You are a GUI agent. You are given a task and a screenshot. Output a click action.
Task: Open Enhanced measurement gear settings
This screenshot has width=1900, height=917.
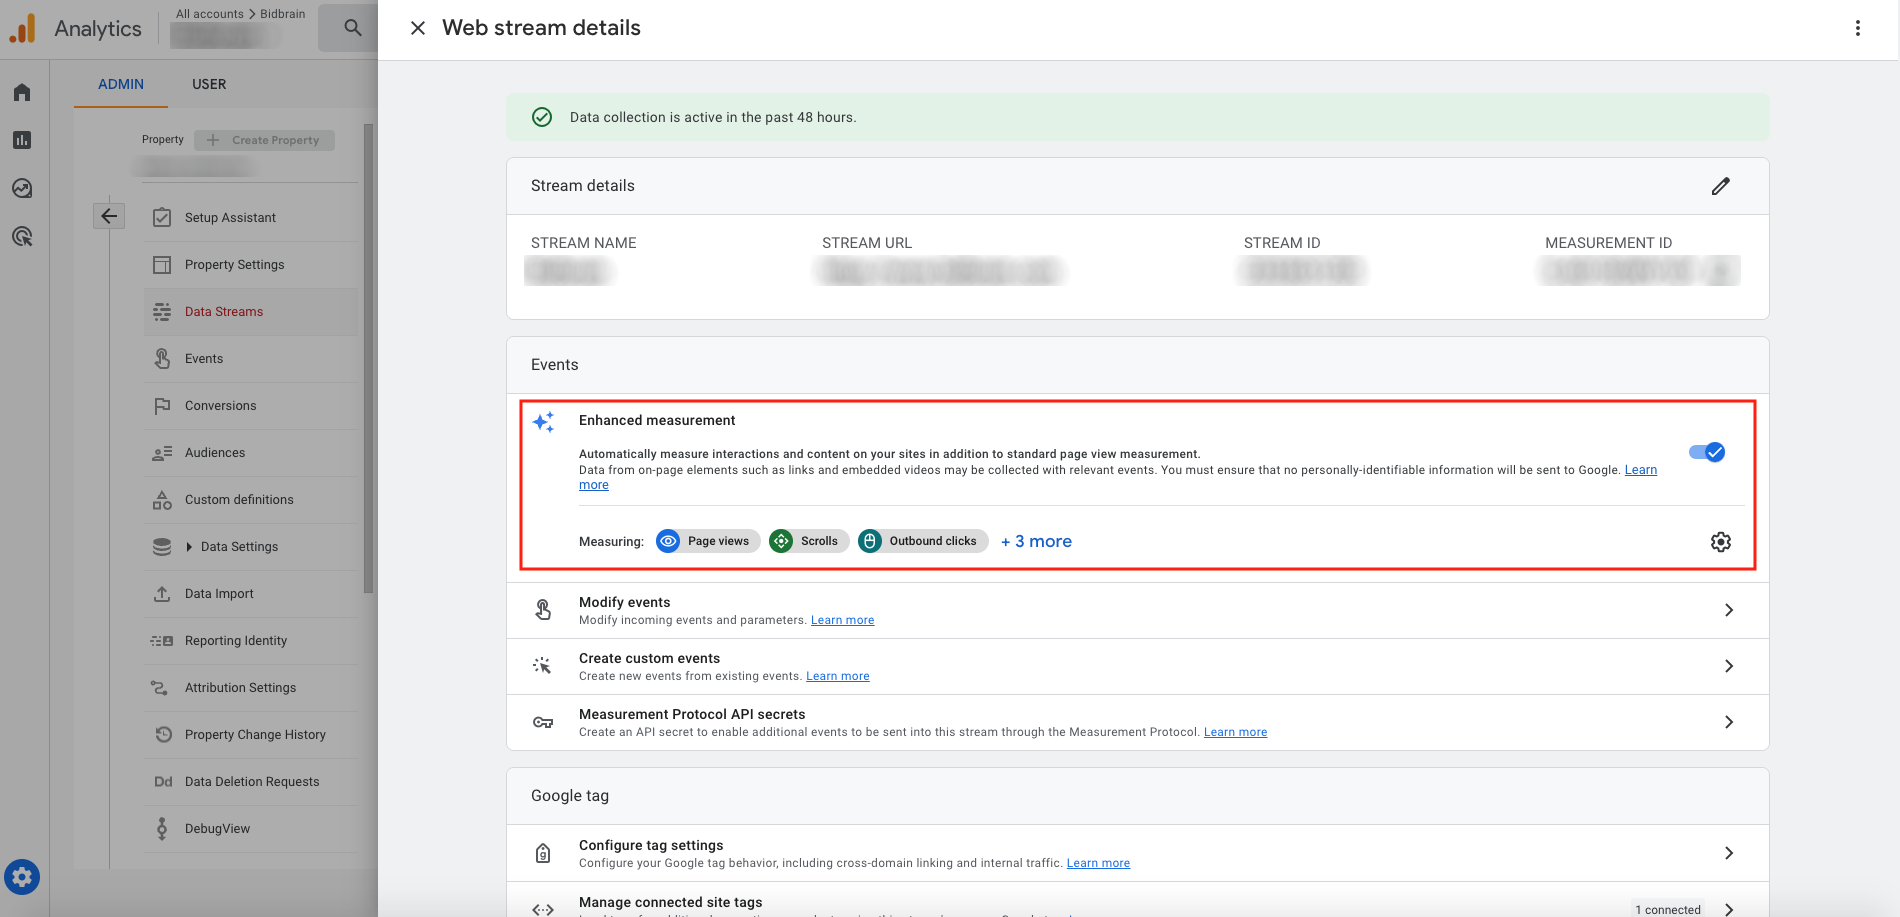1720,541
